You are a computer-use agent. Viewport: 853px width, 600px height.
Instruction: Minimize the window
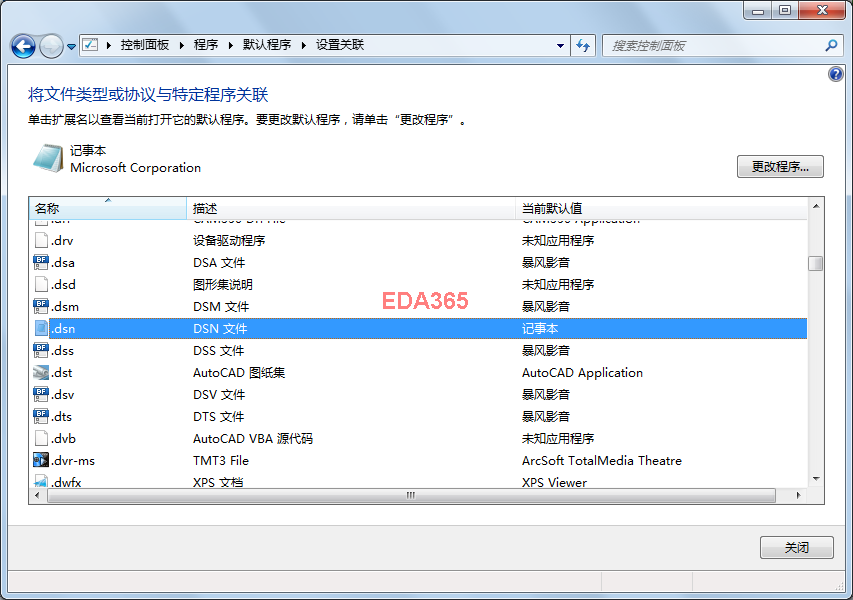(x=758, y=10)
